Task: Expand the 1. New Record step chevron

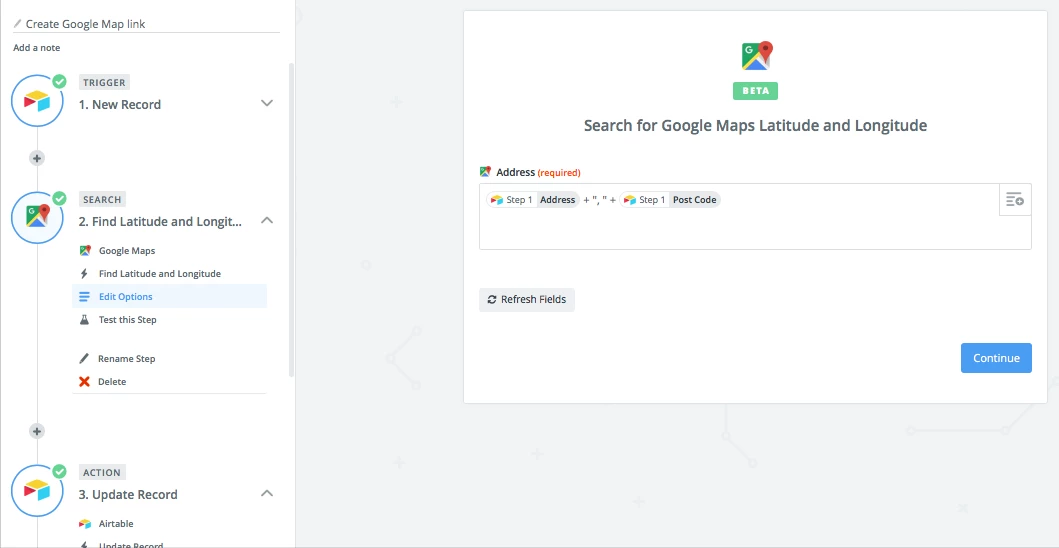Action: click(267, 103)
